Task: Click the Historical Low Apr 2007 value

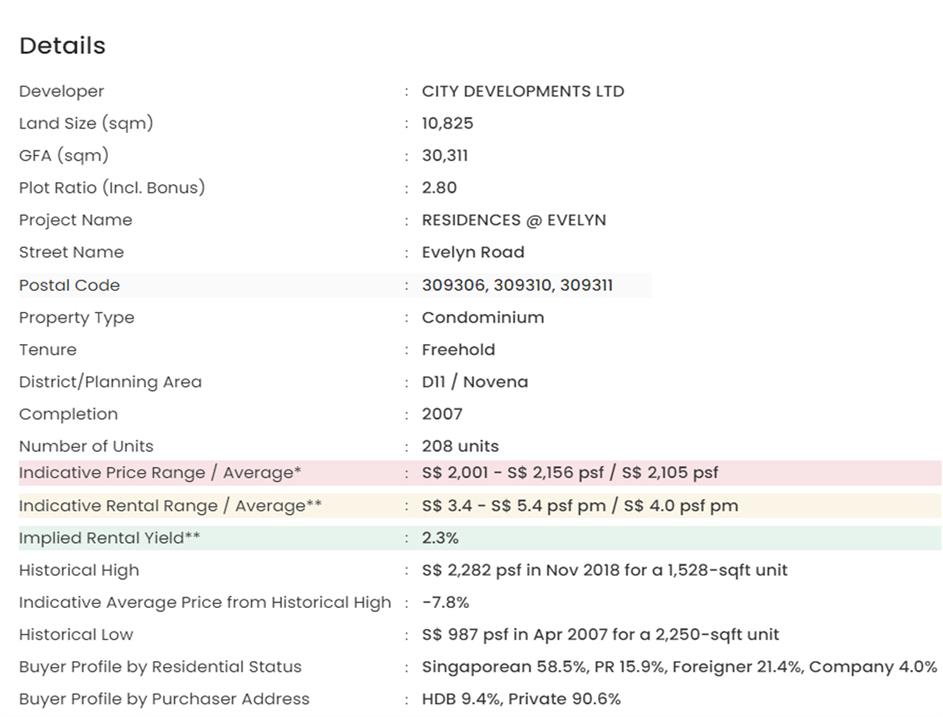Action: pos(600,634)
